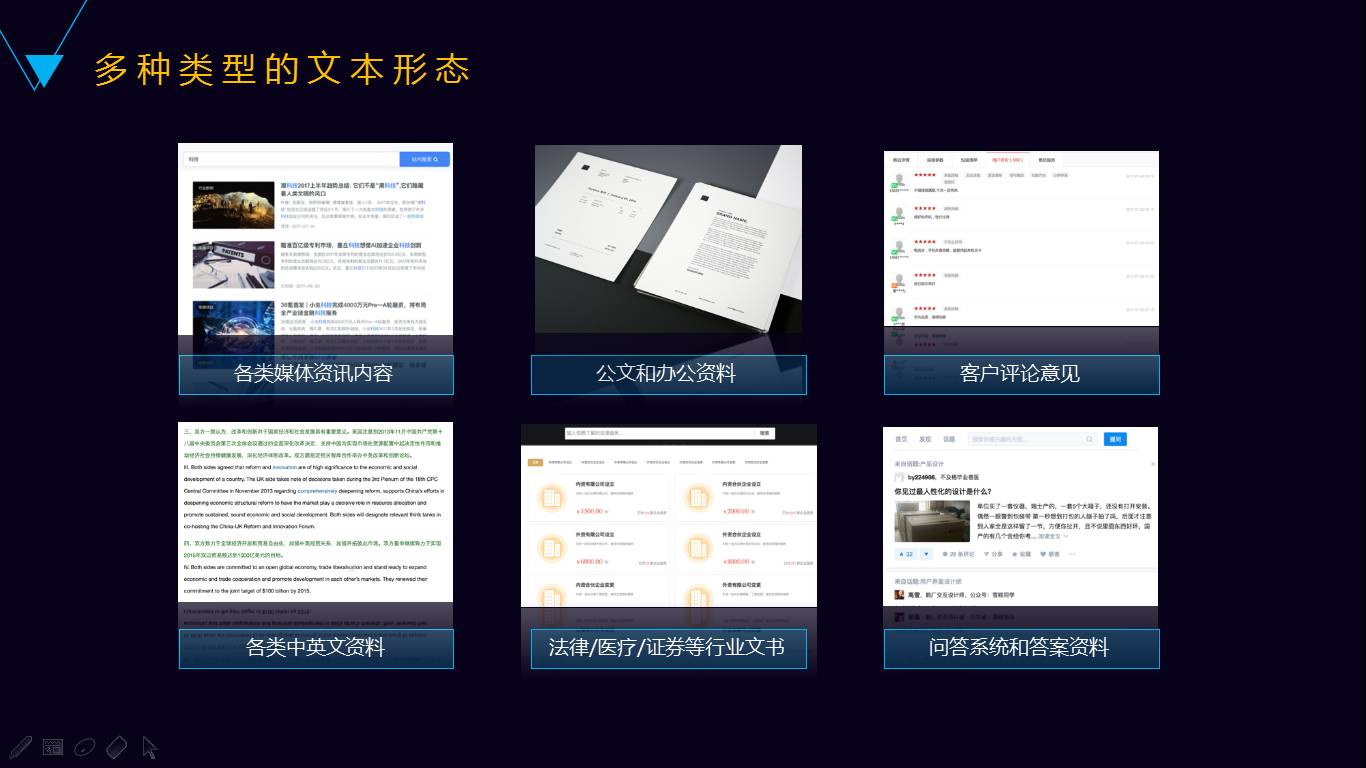
Task: Click the blue triangle logo beside the title
Action: click(x=43, y=71)
